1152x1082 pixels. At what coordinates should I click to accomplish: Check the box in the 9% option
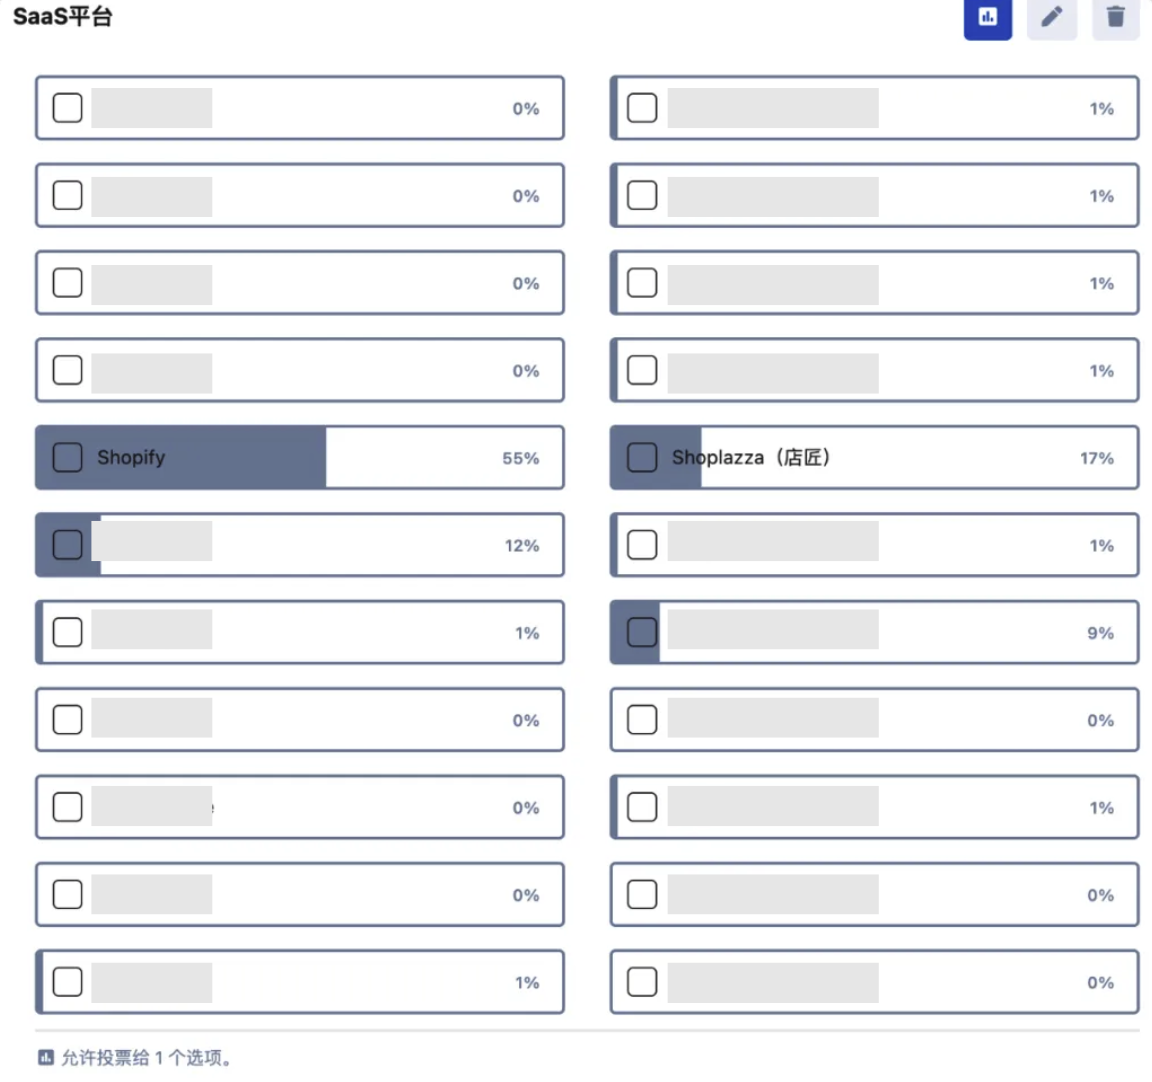(642, 632)
